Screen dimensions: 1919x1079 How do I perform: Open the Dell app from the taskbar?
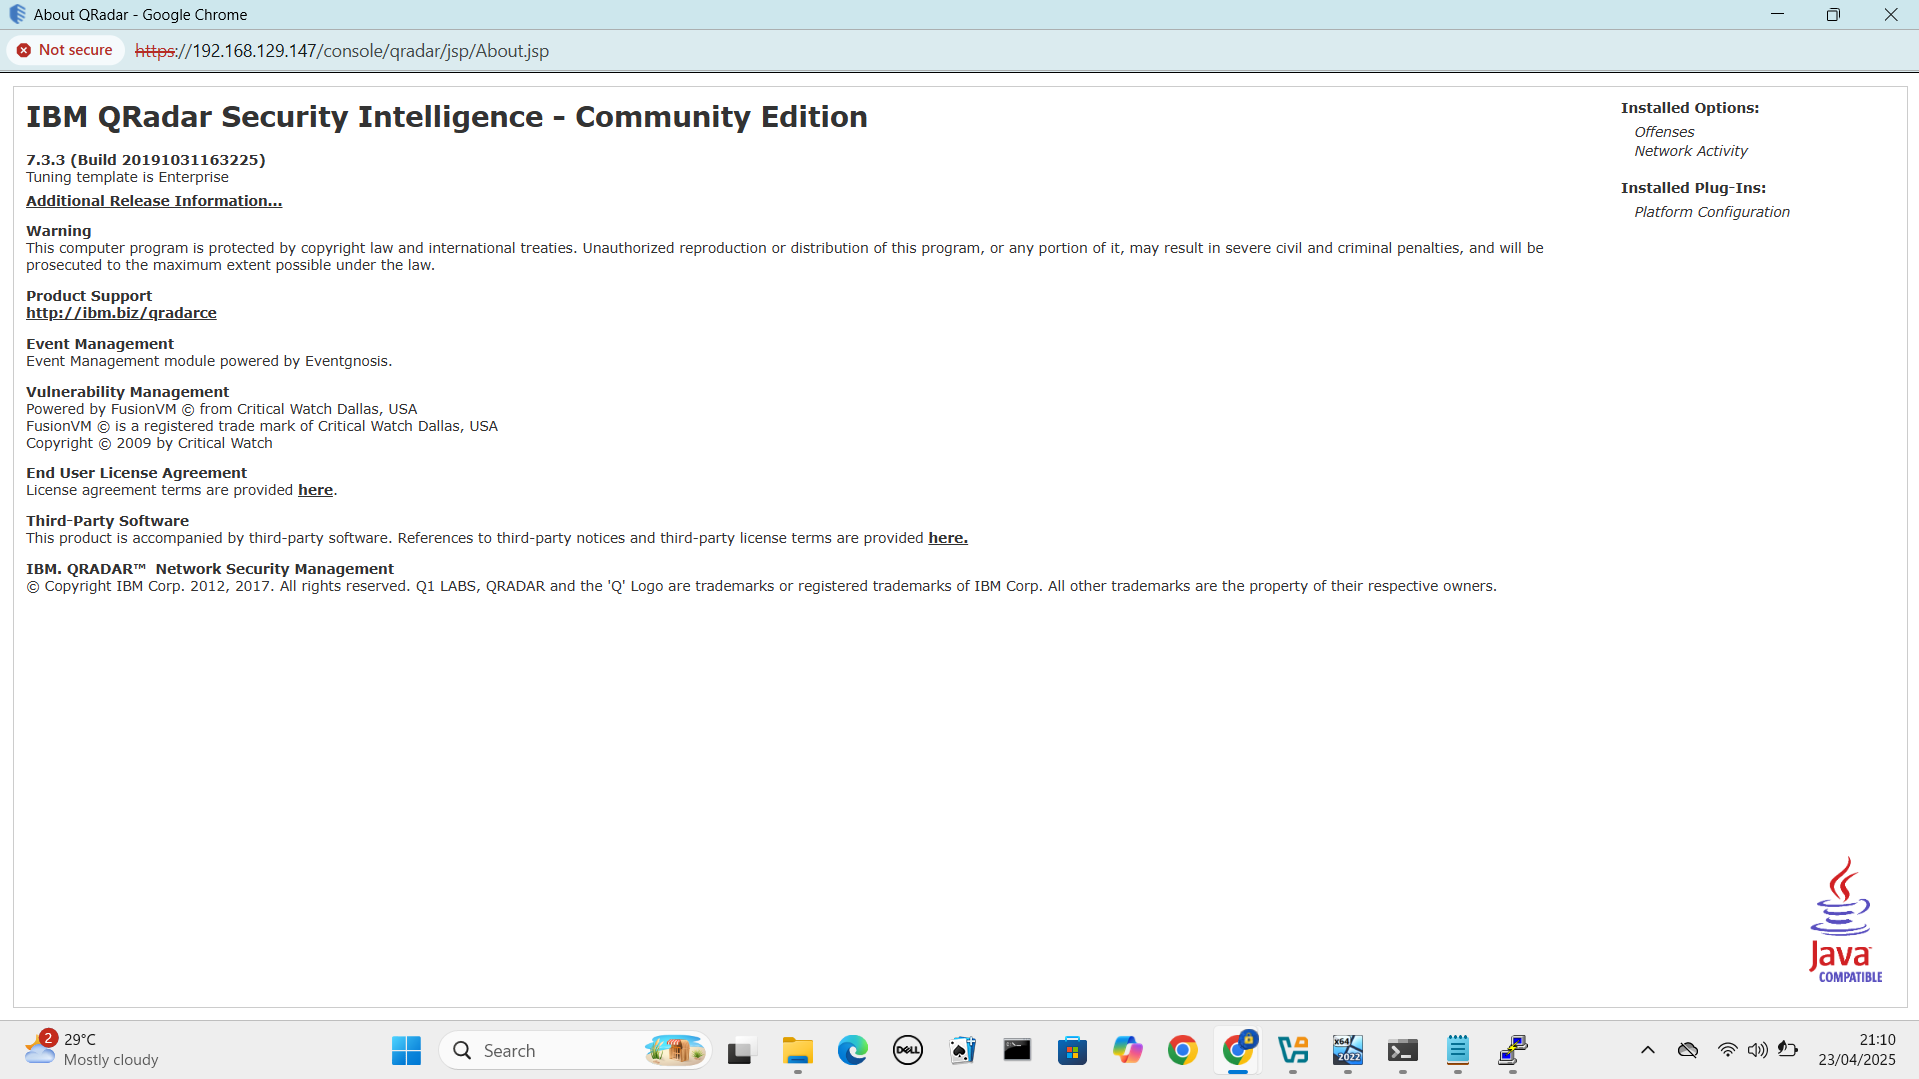point(907,1050)
